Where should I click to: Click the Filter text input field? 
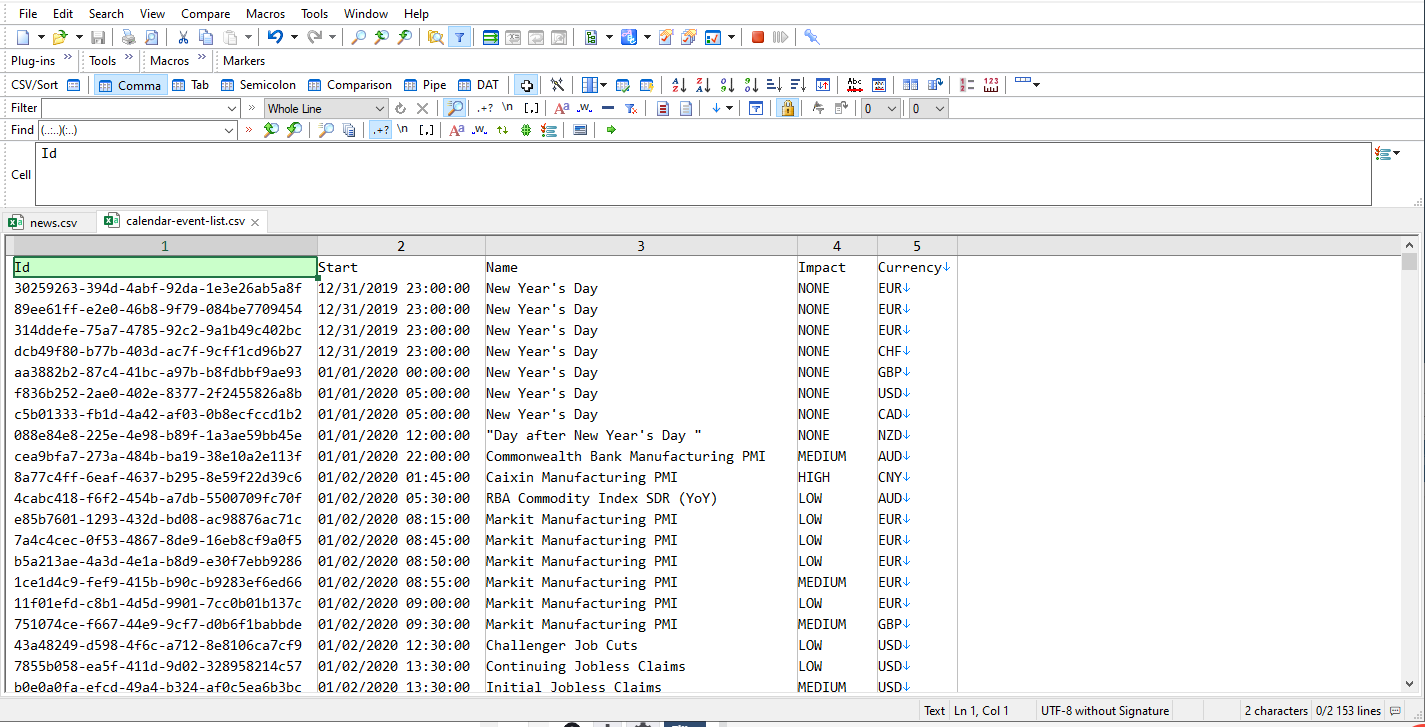coord(140,108)
